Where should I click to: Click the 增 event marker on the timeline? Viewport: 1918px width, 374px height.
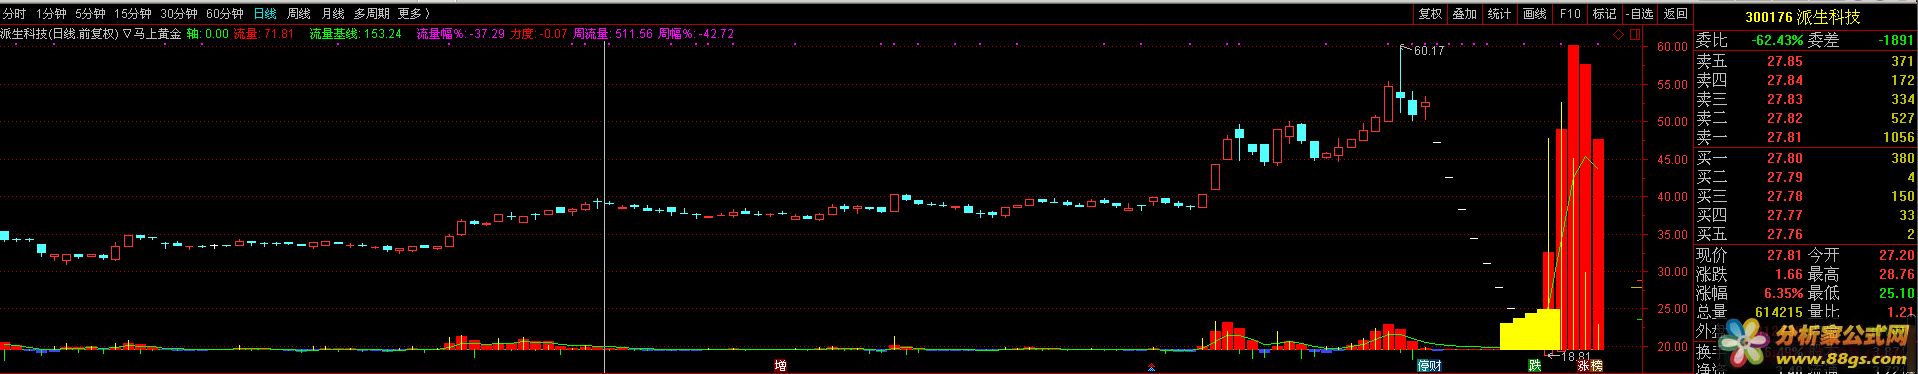point(781,366)
